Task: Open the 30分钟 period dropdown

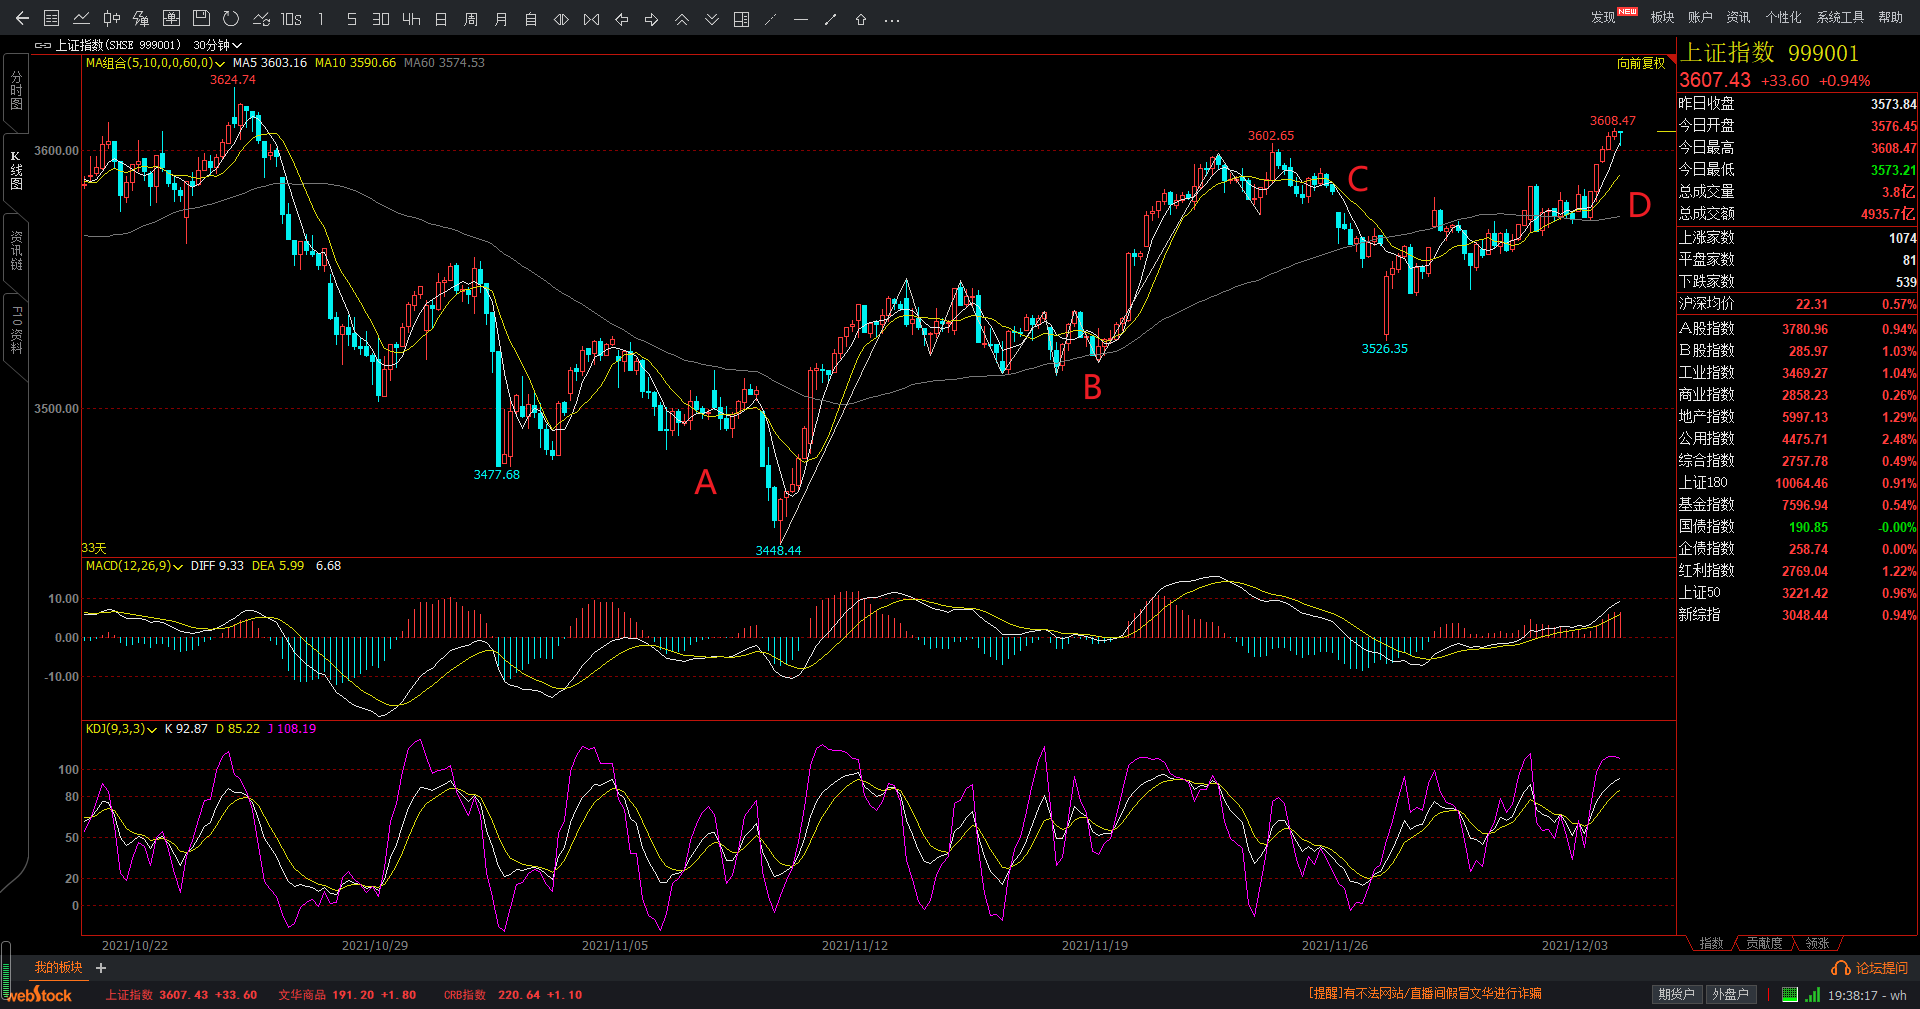Action: (x=217, y=45)
